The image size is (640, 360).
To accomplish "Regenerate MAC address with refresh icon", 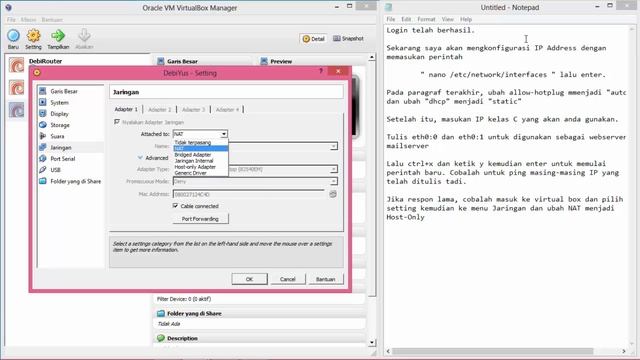I will coord(333,194).
